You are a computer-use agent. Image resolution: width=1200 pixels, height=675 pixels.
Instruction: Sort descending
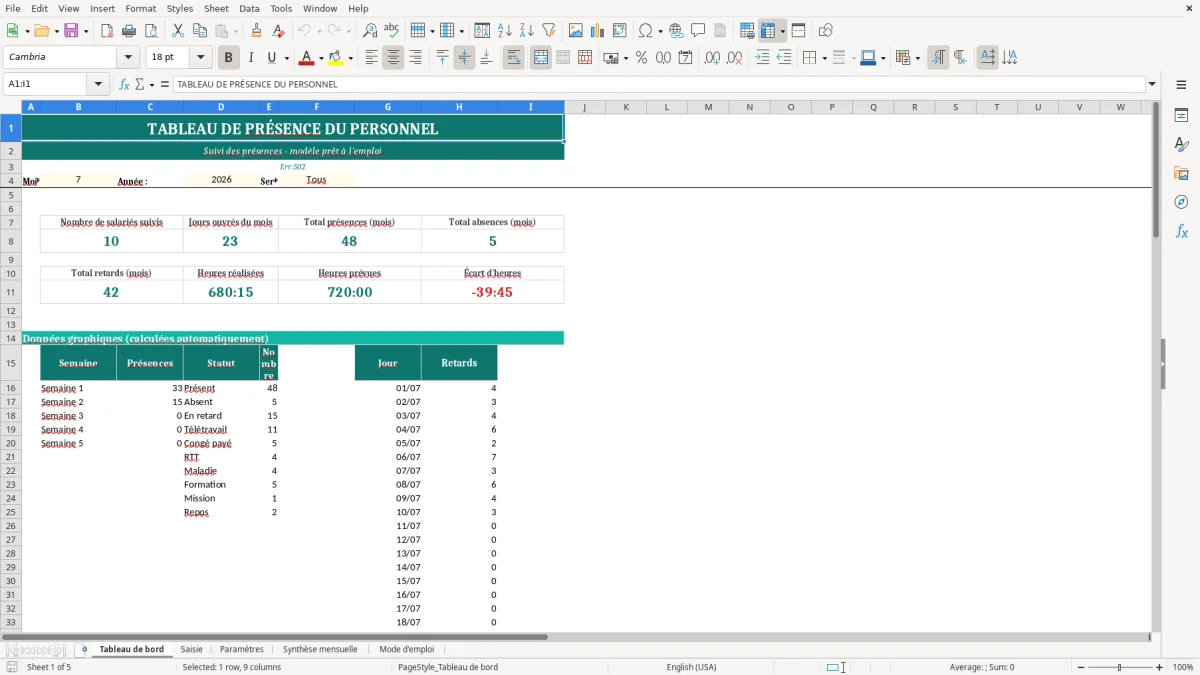pyautogui.click(x=527, y=31)
